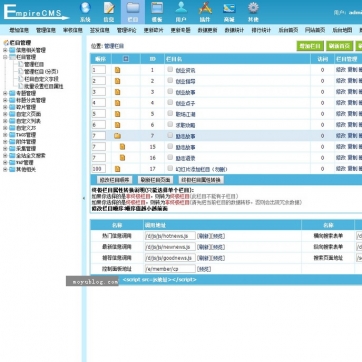362x362 pixels.
Task: Click the page icon in row ID 15
Action: point(122,147)
